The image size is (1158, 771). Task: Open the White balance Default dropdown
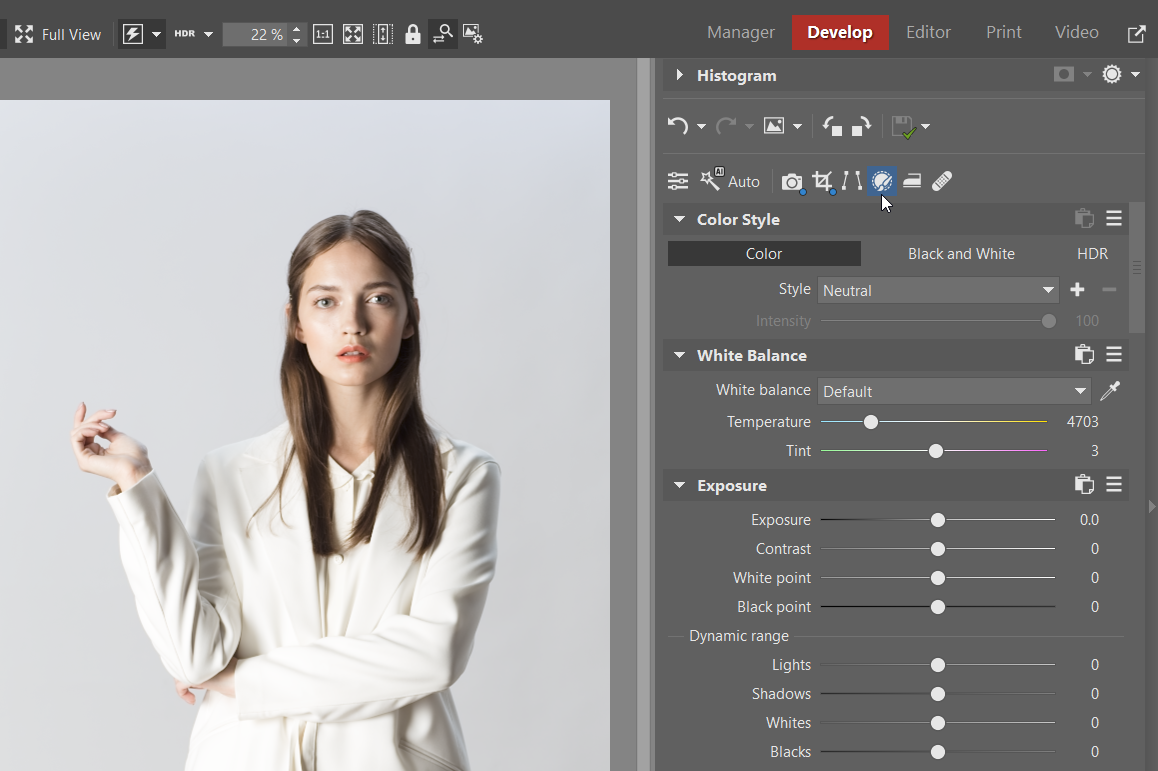(954, 391)
